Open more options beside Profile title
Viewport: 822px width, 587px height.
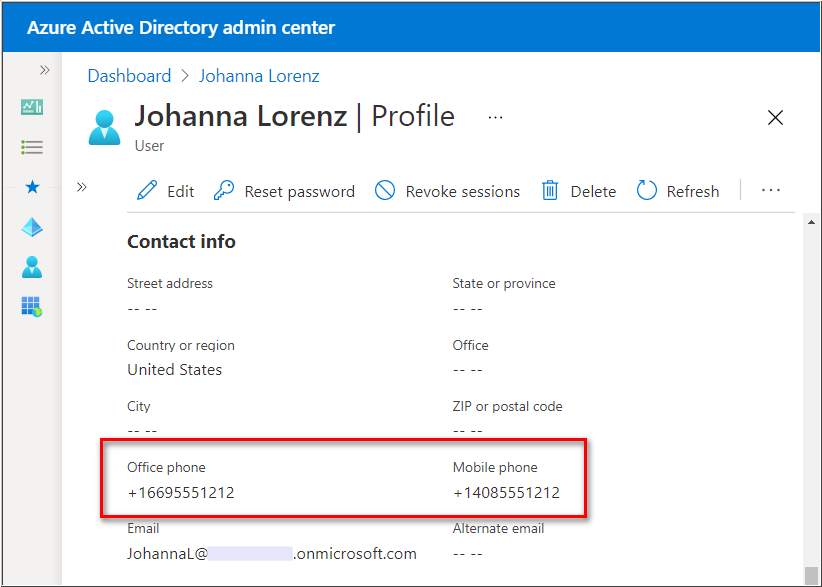tap(495, 117)
